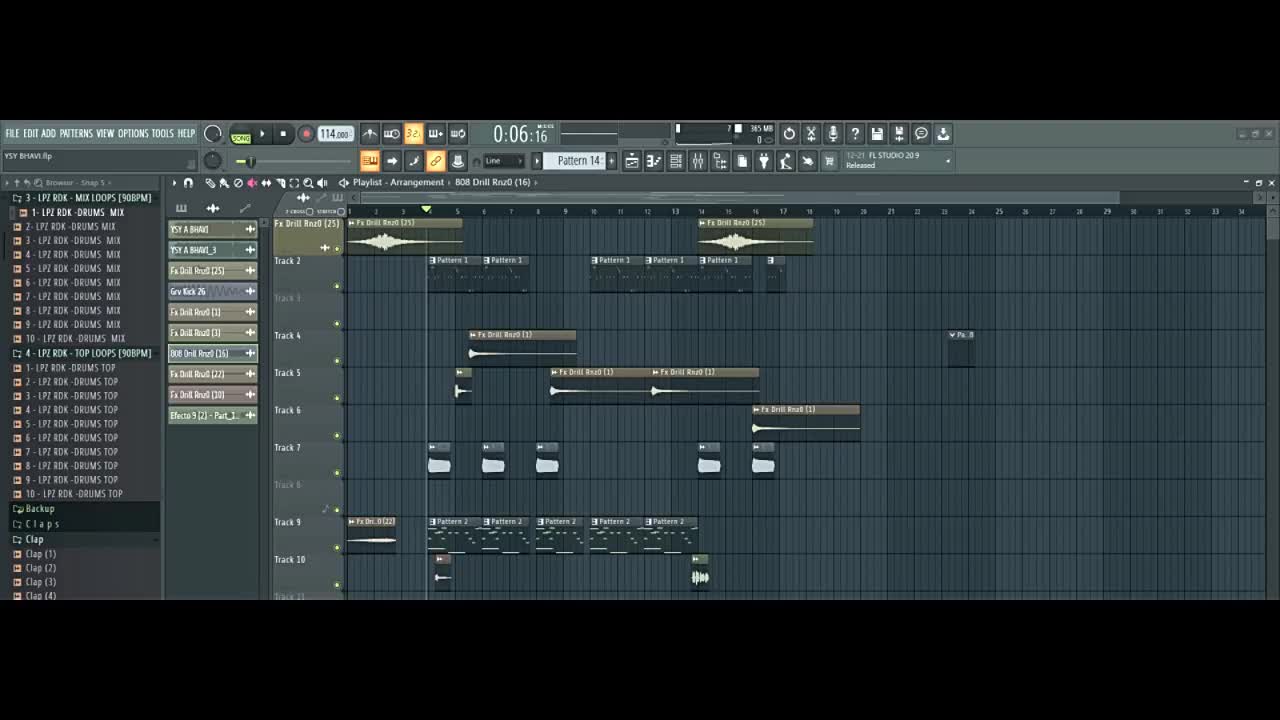Select the playlist Mute tool
This screenshot has height=720, width=1280.
[x=252, y=183]
